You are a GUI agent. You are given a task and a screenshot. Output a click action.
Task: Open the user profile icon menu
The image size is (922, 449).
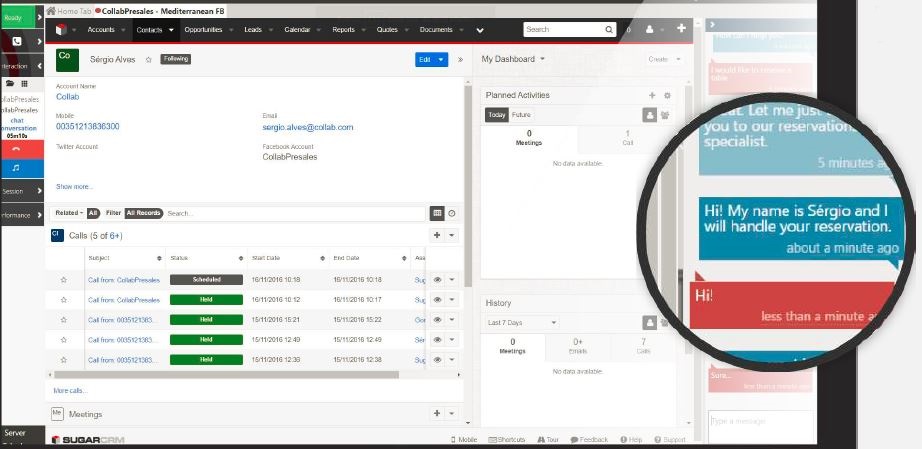pos(650,29)
